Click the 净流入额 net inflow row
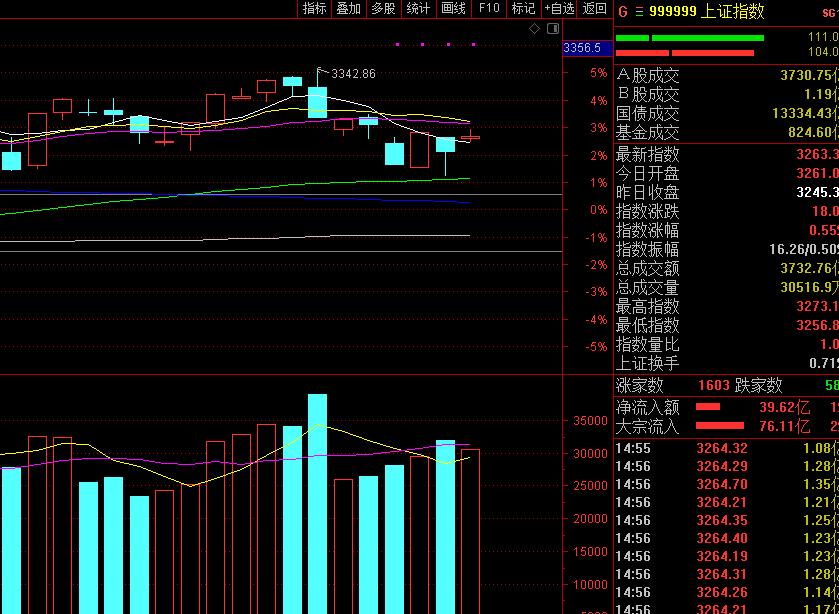 click(647, 407)
